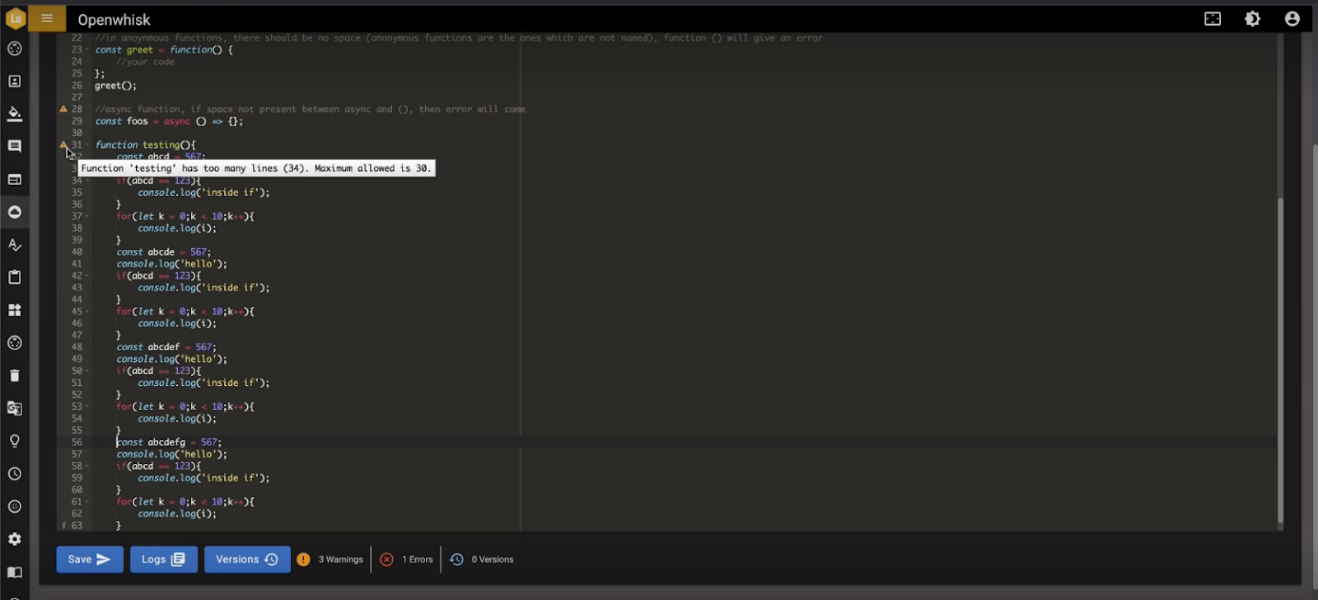This screenshot has height=600, width=1318.
Task: Click 'const greet = function() {' line 23
Action: point(164,50)
